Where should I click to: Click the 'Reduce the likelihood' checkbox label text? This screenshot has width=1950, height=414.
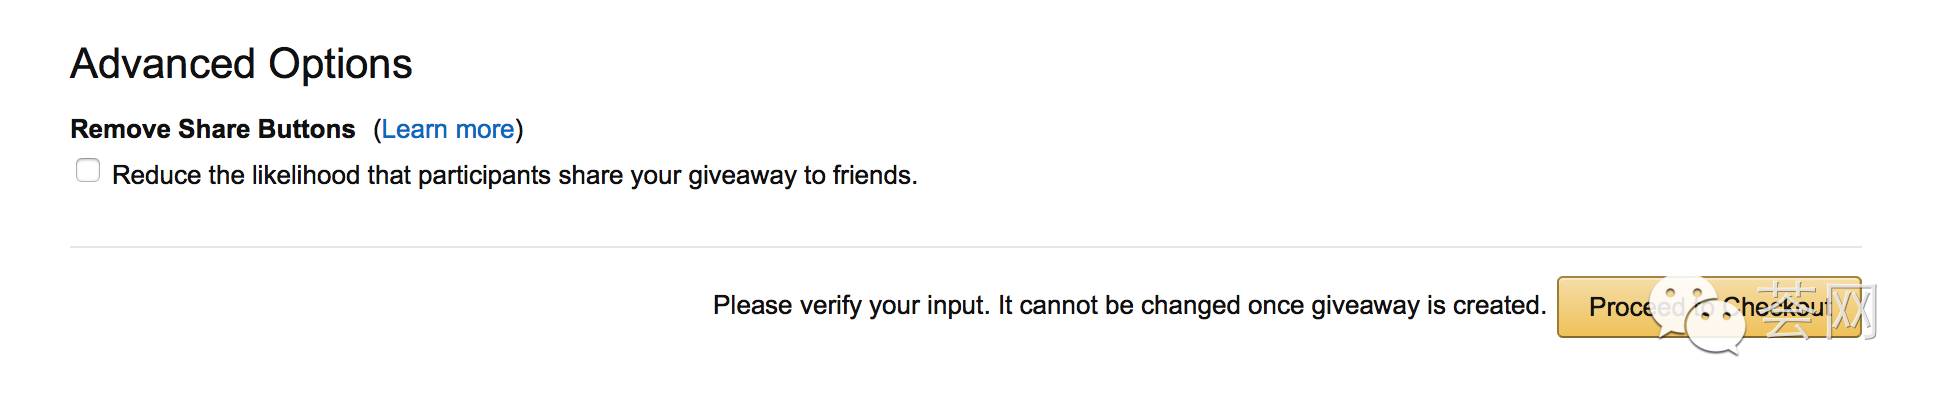(x=515, y=176)
